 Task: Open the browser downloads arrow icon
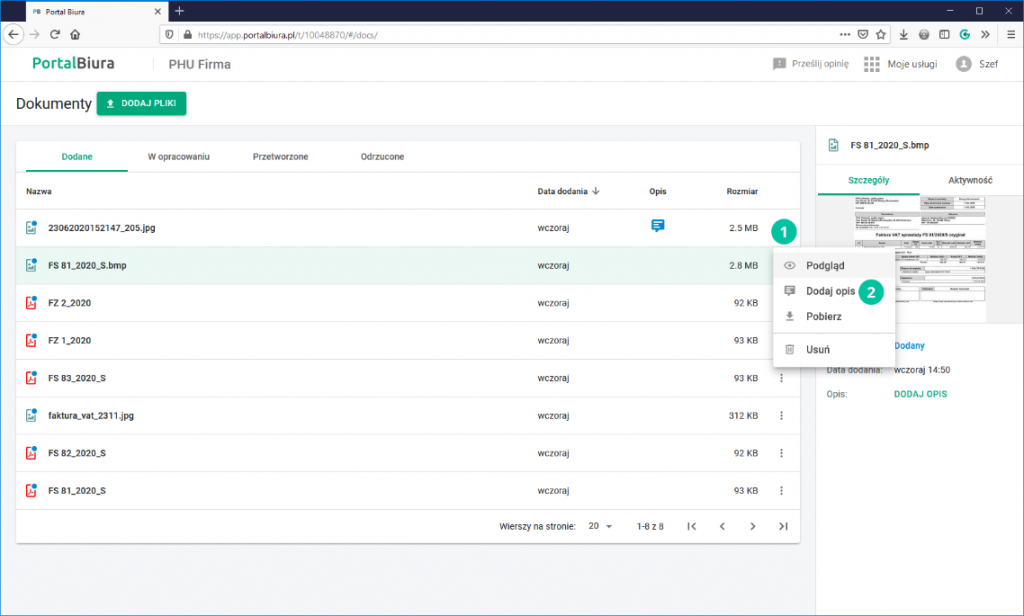(x=904, y=35)
